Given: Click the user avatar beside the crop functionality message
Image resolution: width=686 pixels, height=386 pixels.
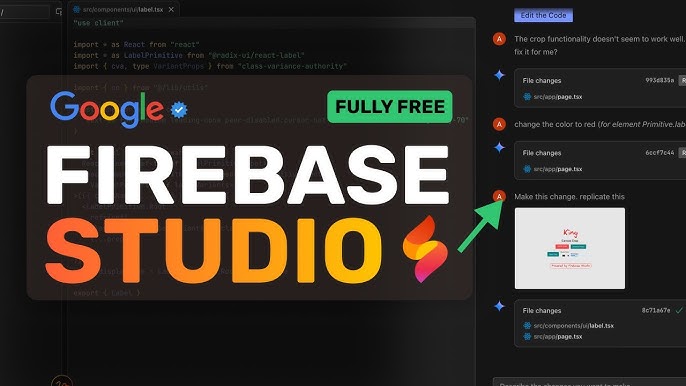Looking at the screenshot, I should click(x=499, y=39).
